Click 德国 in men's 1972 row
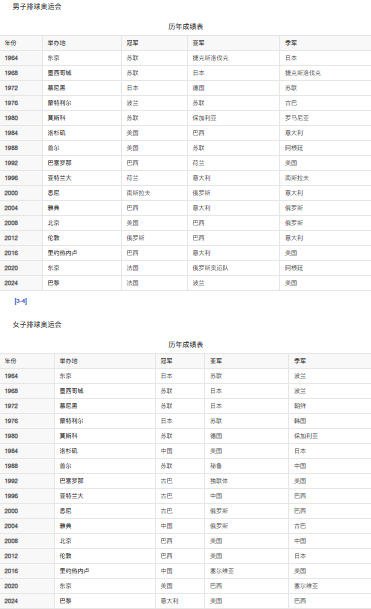 199,88
